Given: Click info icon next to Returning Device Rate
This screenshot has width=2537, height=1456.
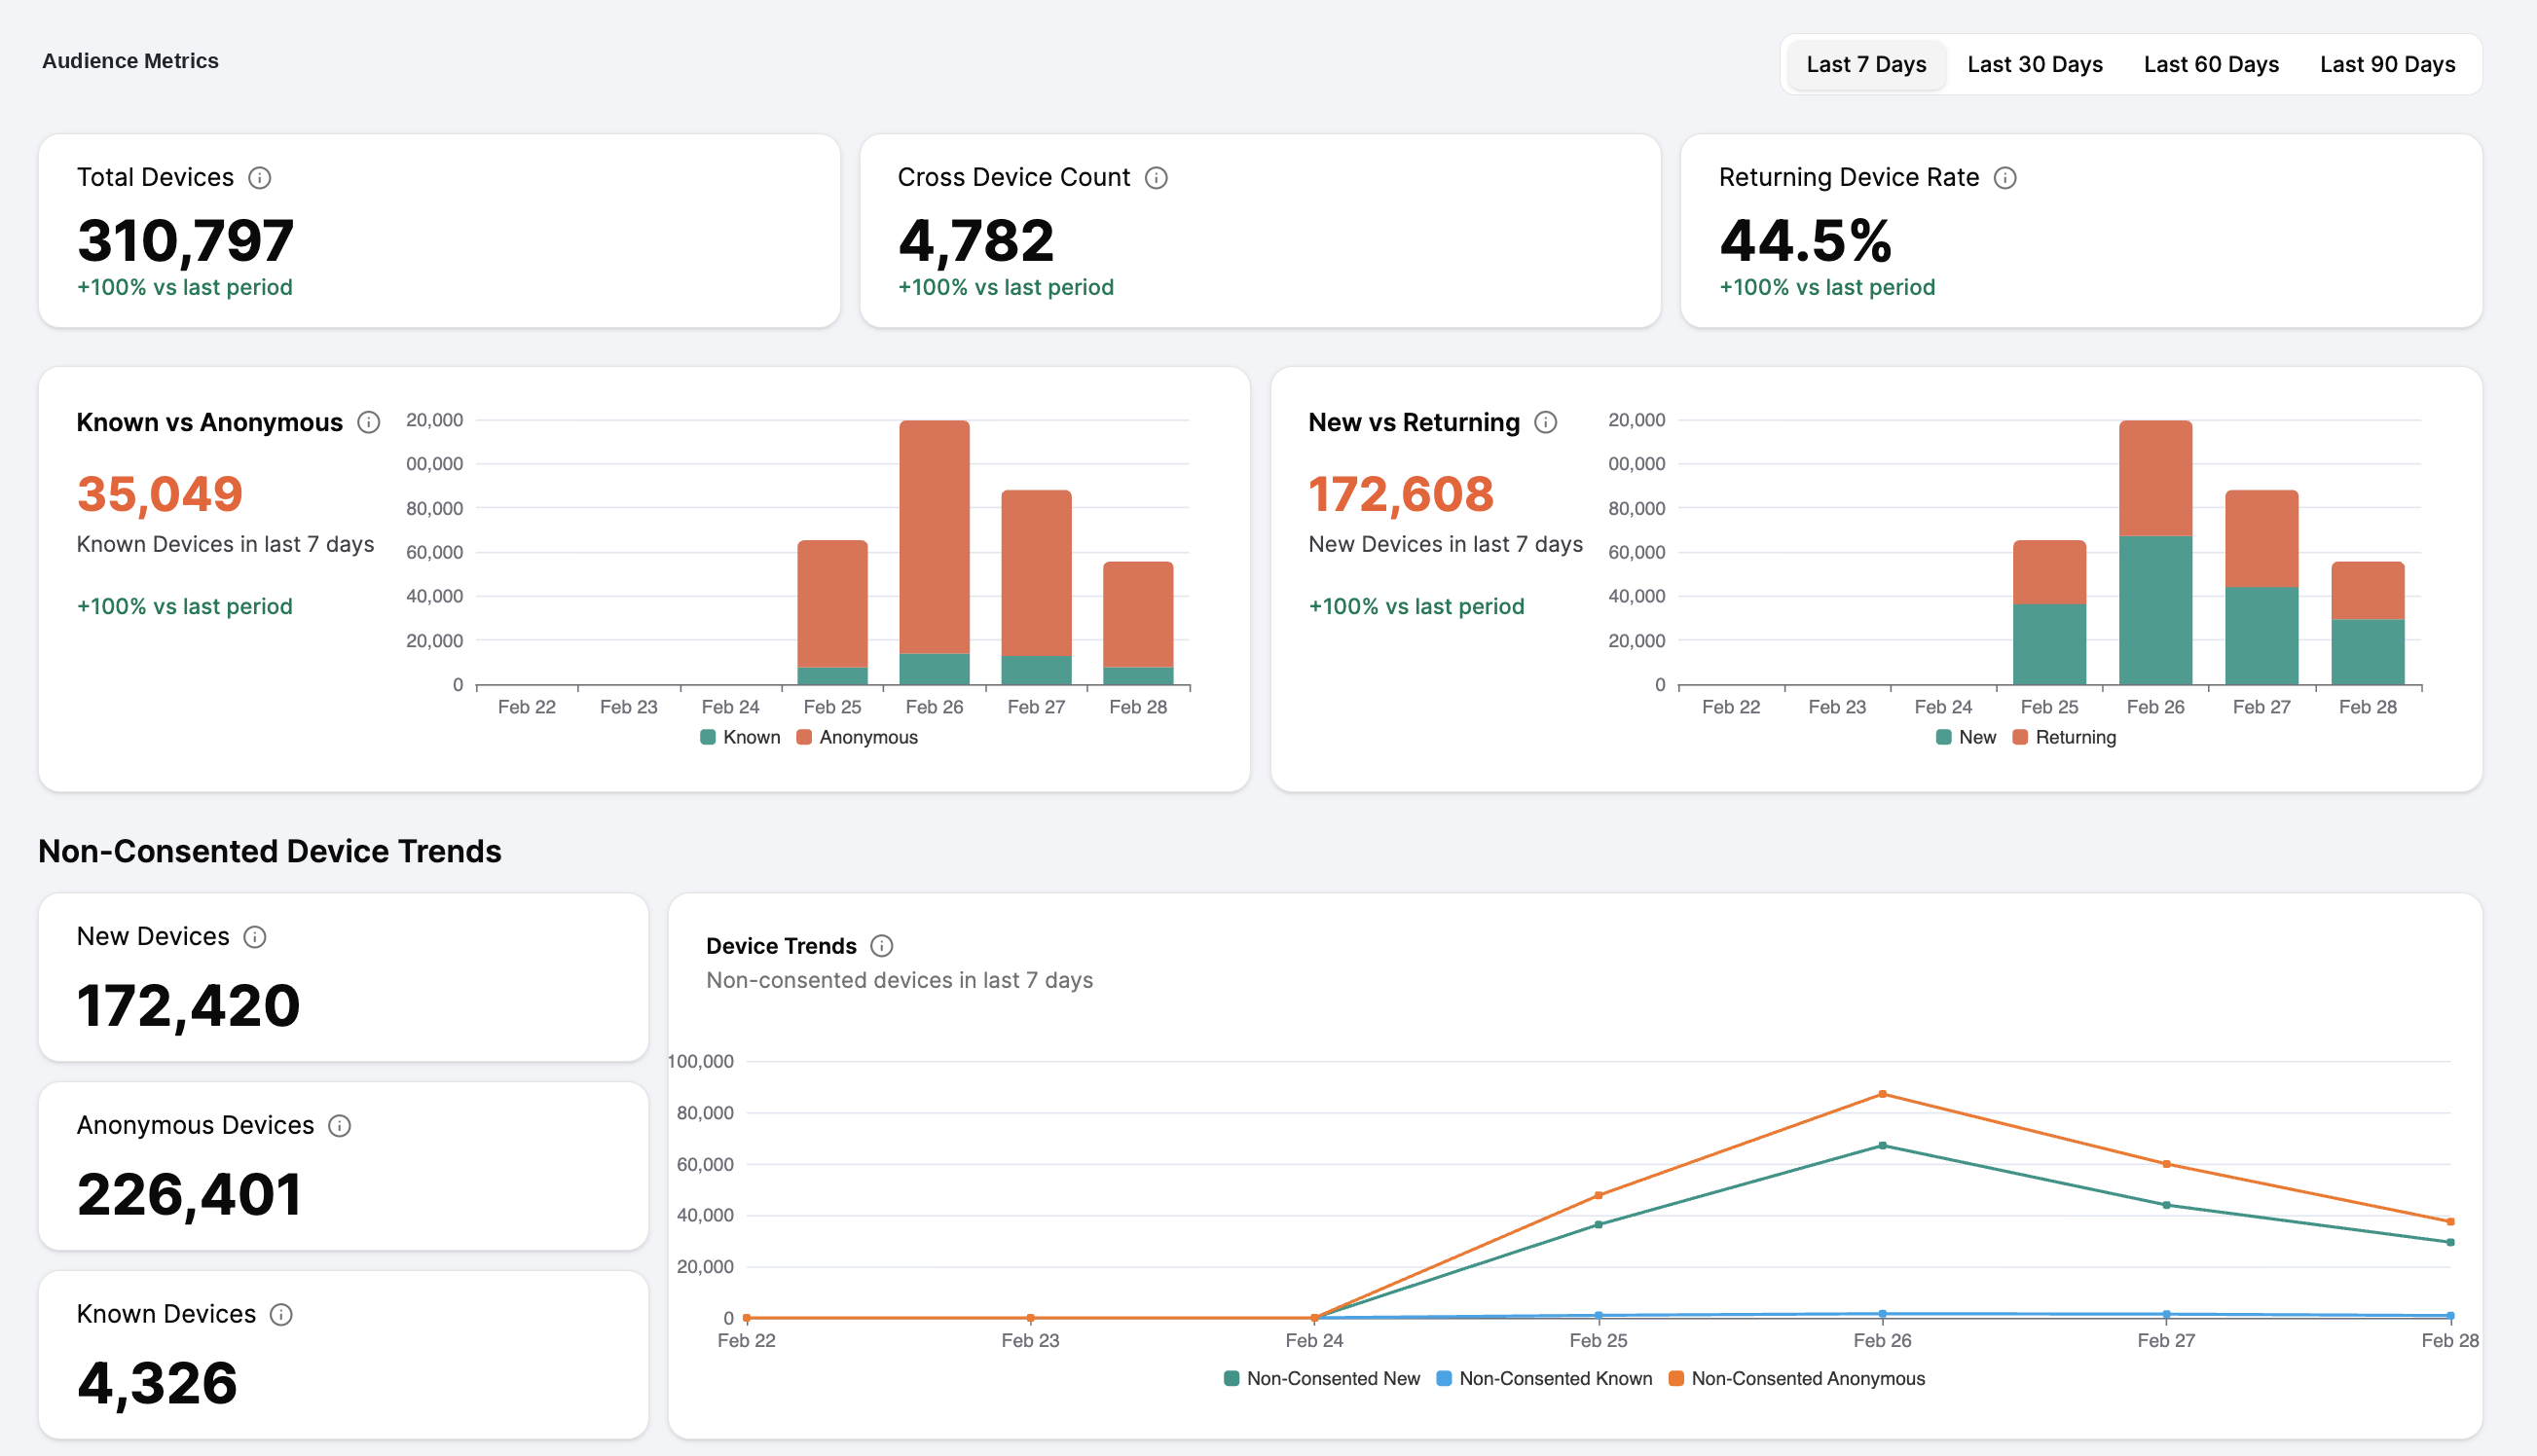Looking at the screenshot, I should pyautogui.click(x=2005, y=178).
